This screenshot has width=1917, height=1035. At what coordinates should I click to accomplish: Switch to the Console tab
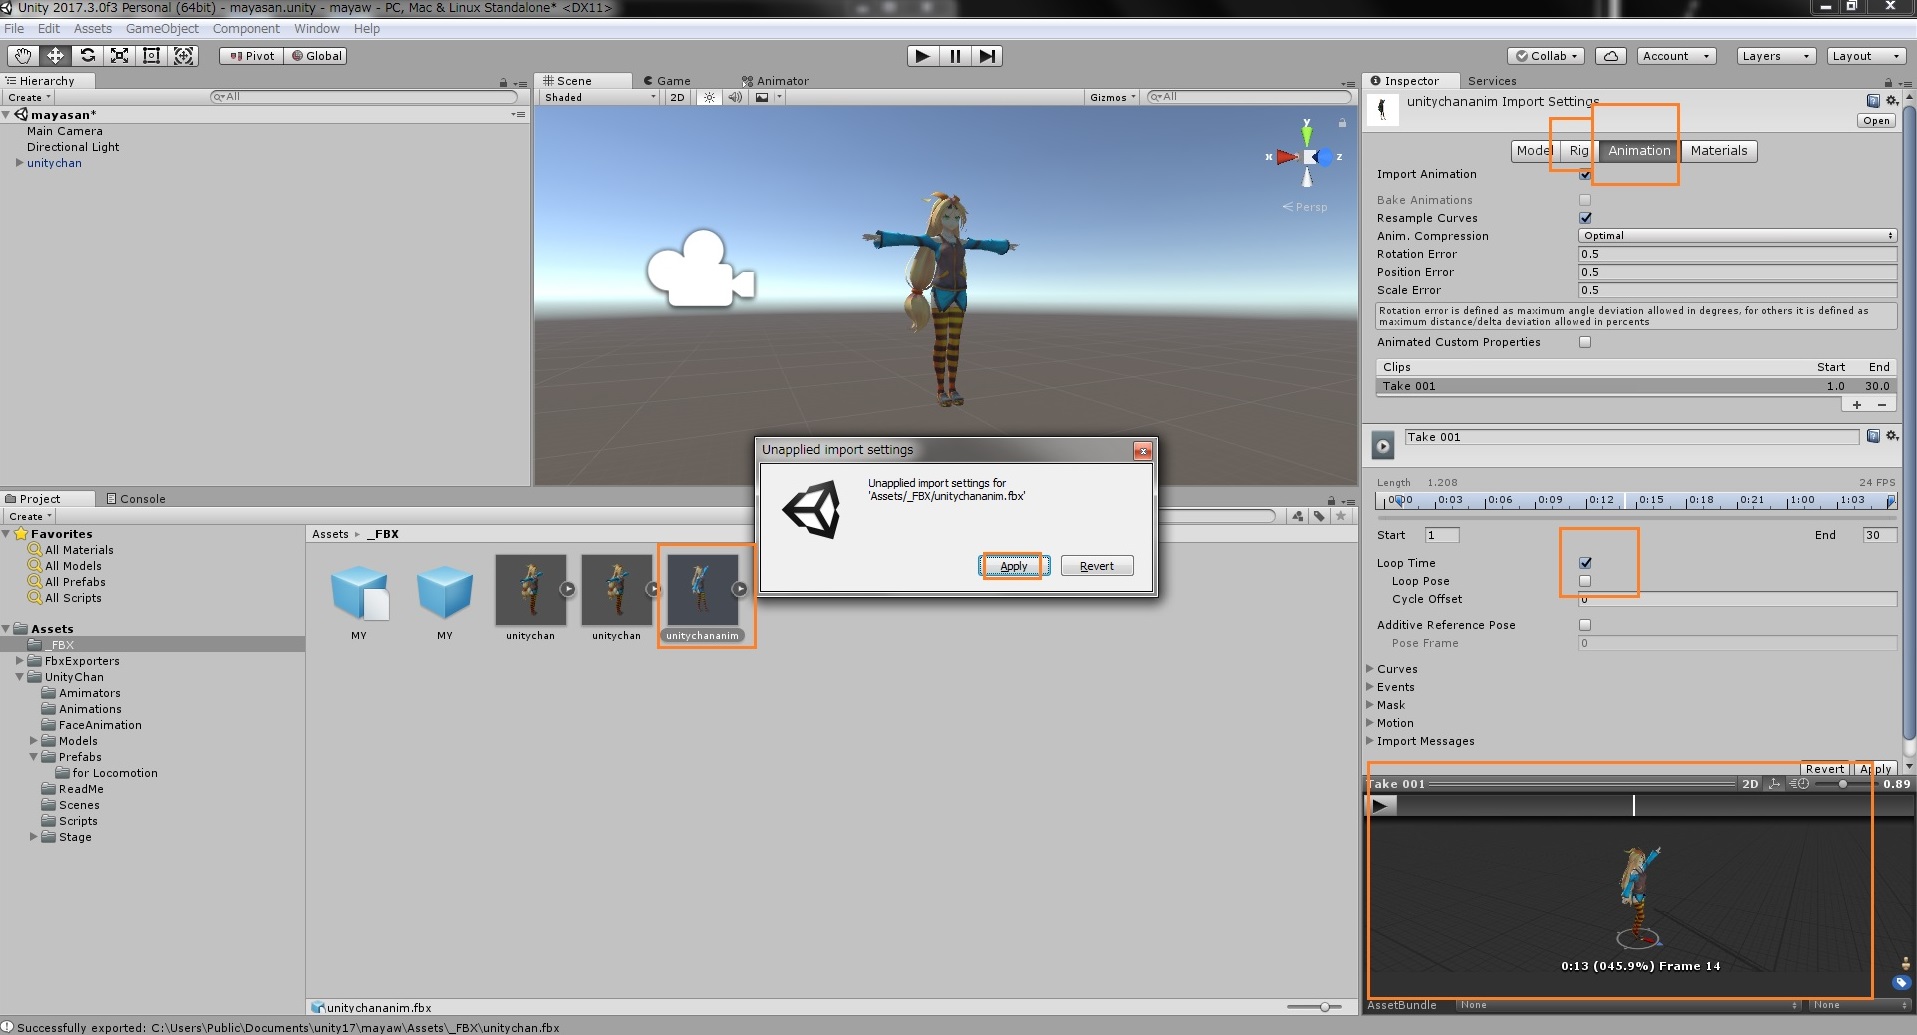point(136,499)
